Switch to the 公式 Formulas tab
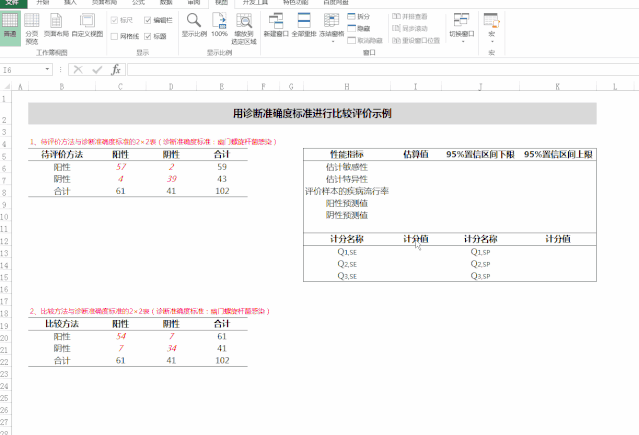 click(x=138, y=3)
